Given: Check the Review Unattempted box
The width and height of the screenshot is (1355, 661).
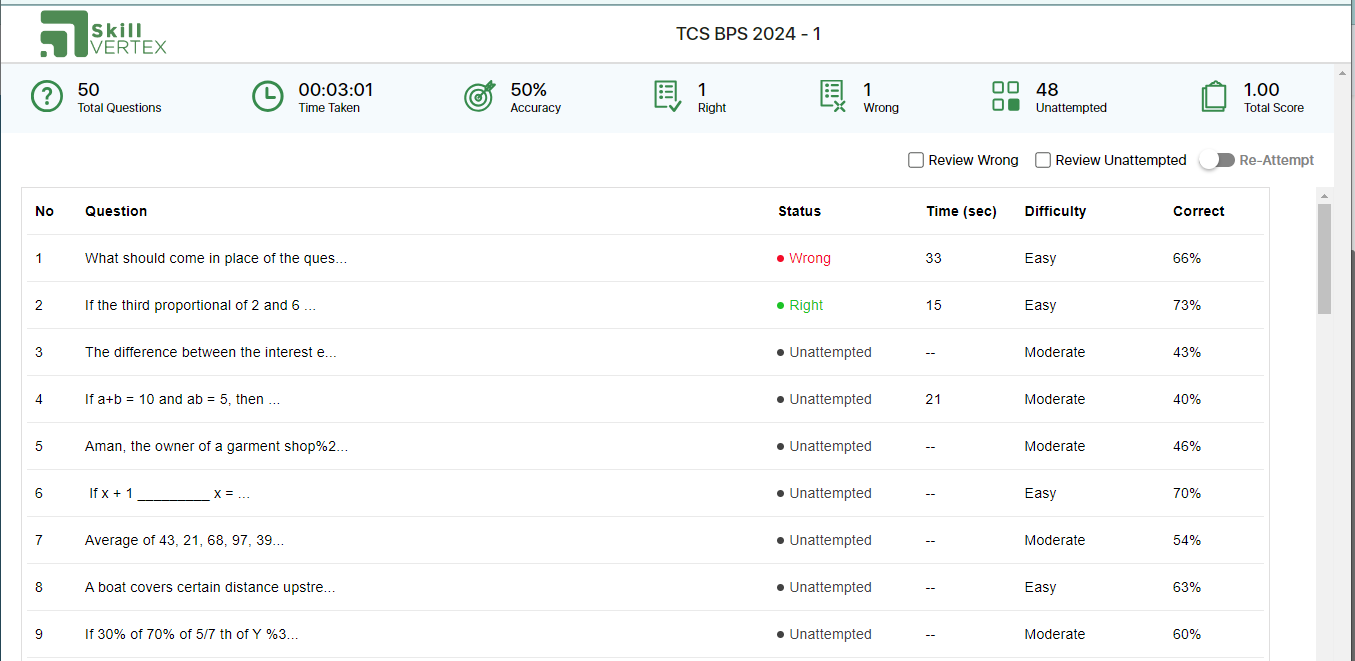Looking at the screenshot, I should tap(1043, 160).
